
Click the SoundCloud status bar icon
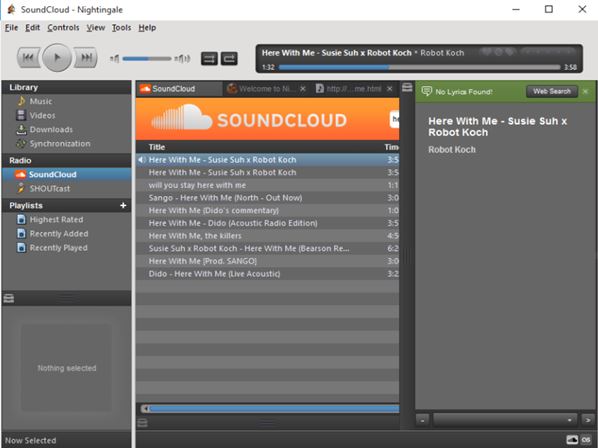pyautogui.click(x=572, y=440)
